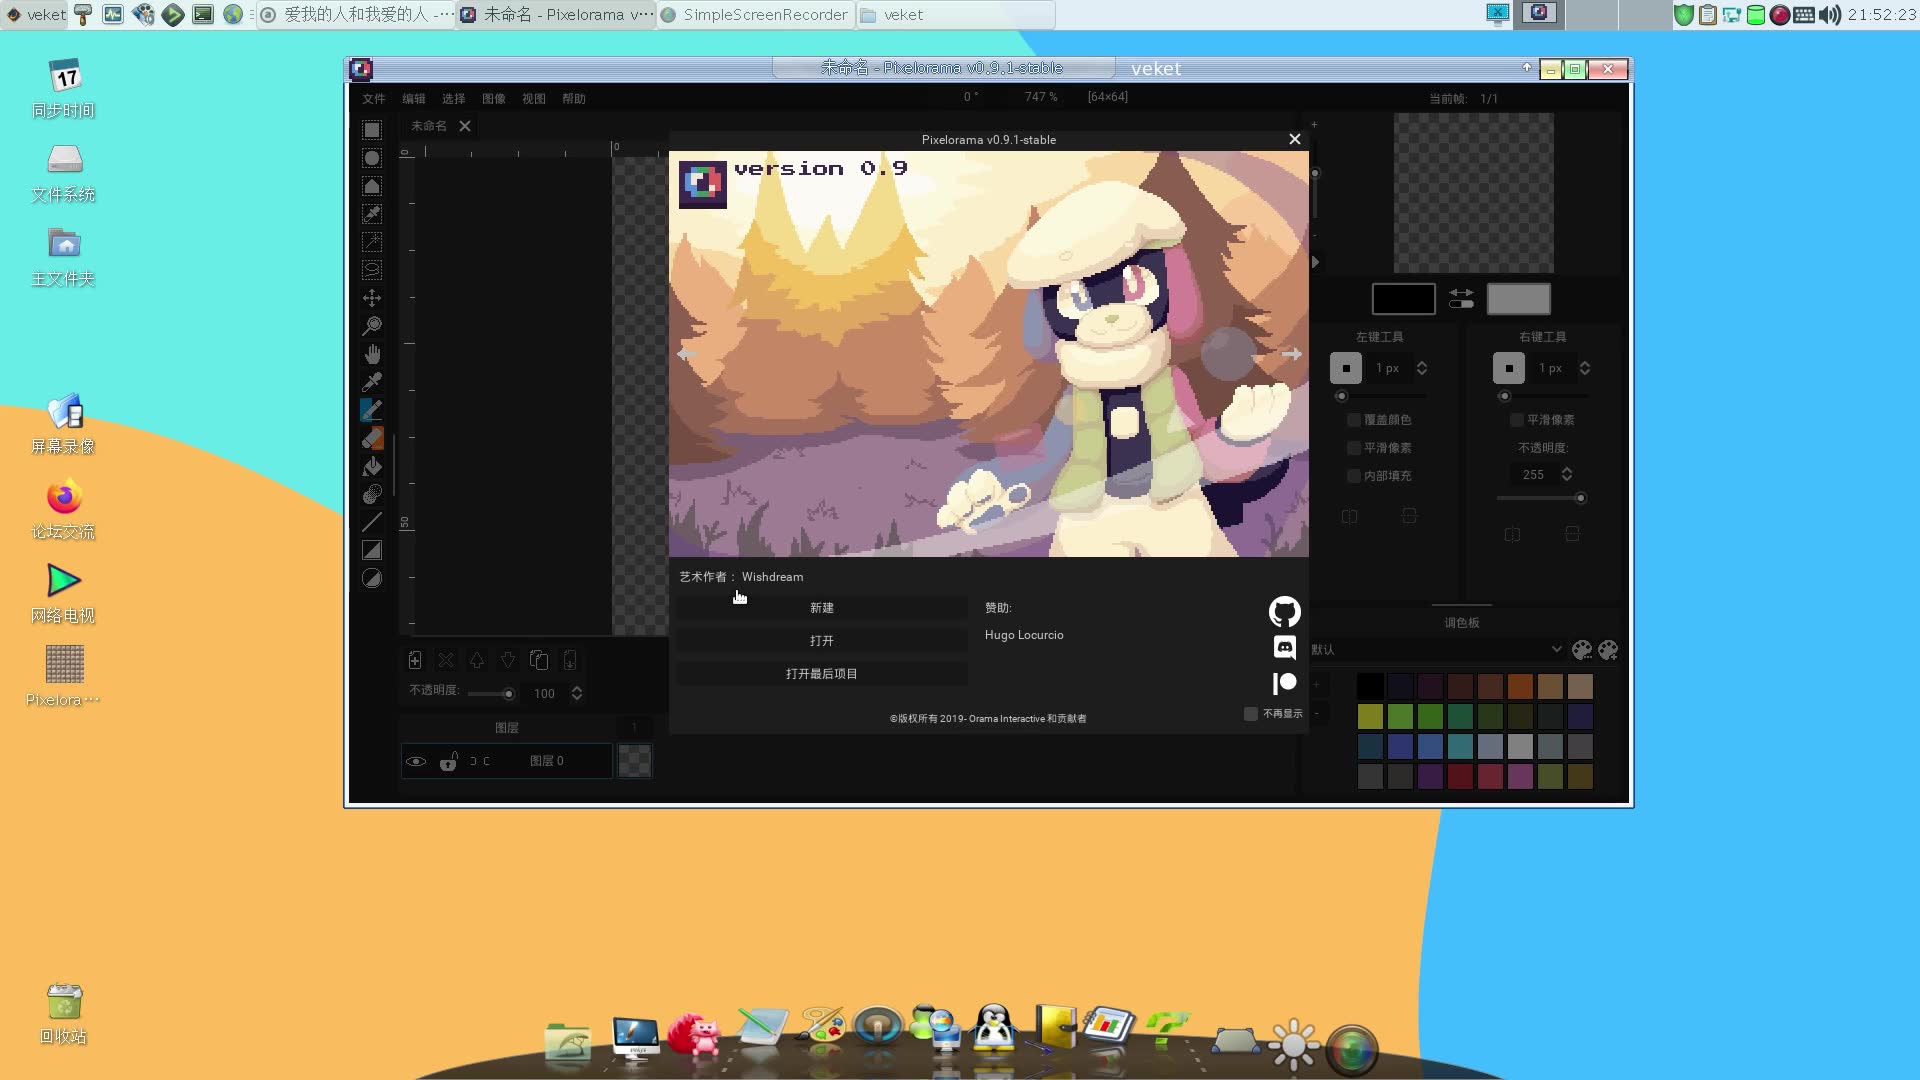Screen dimensions: 1920x1080
Task: Click the right tool brush shape button
Action: (x=1509, y=368)
